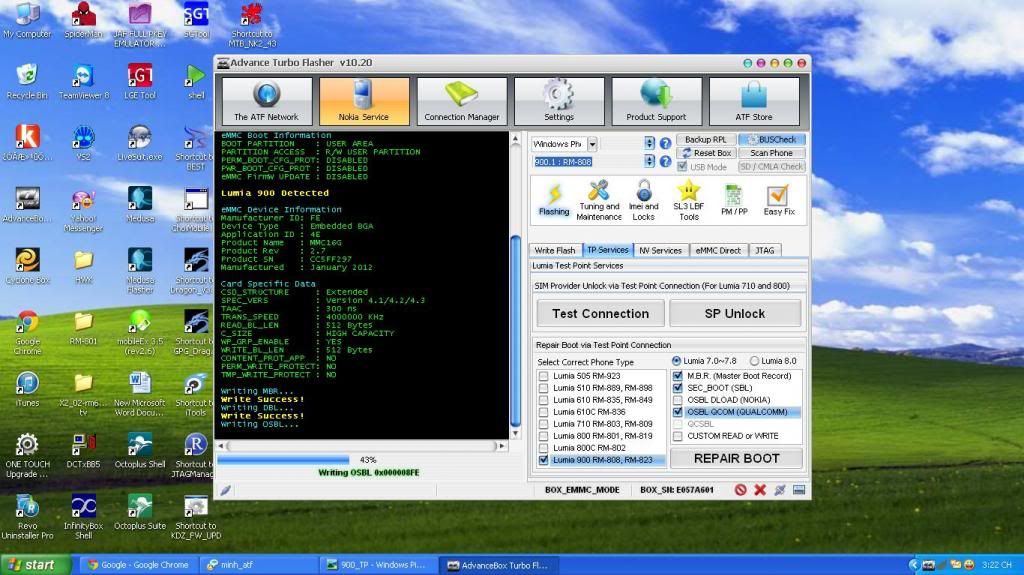Click the blue window status bar icon
Image resolution: width=1024 pixels, height=575 pixels.
799,489
